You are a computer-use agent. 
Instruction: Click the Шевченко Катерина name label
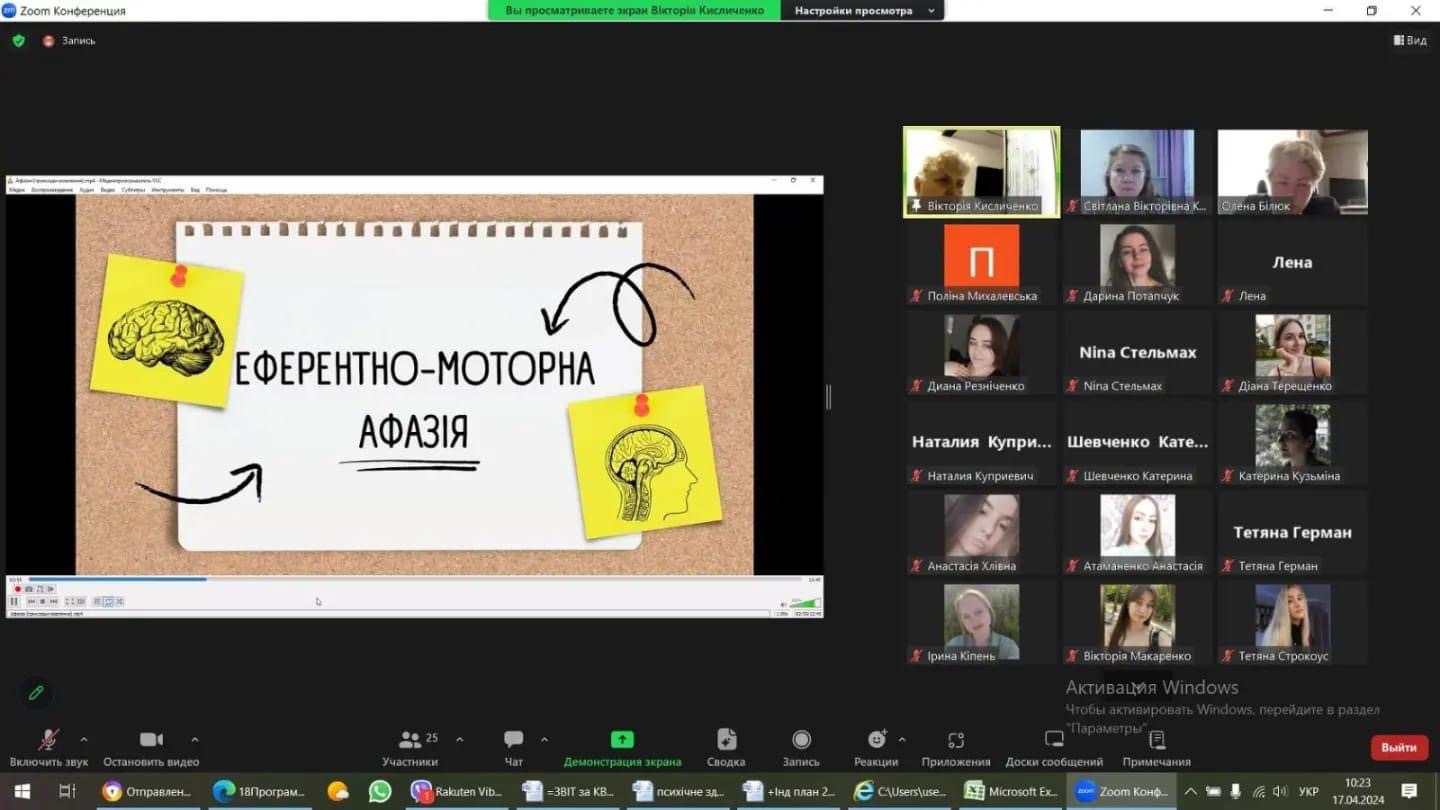[x=1138, y=476]
